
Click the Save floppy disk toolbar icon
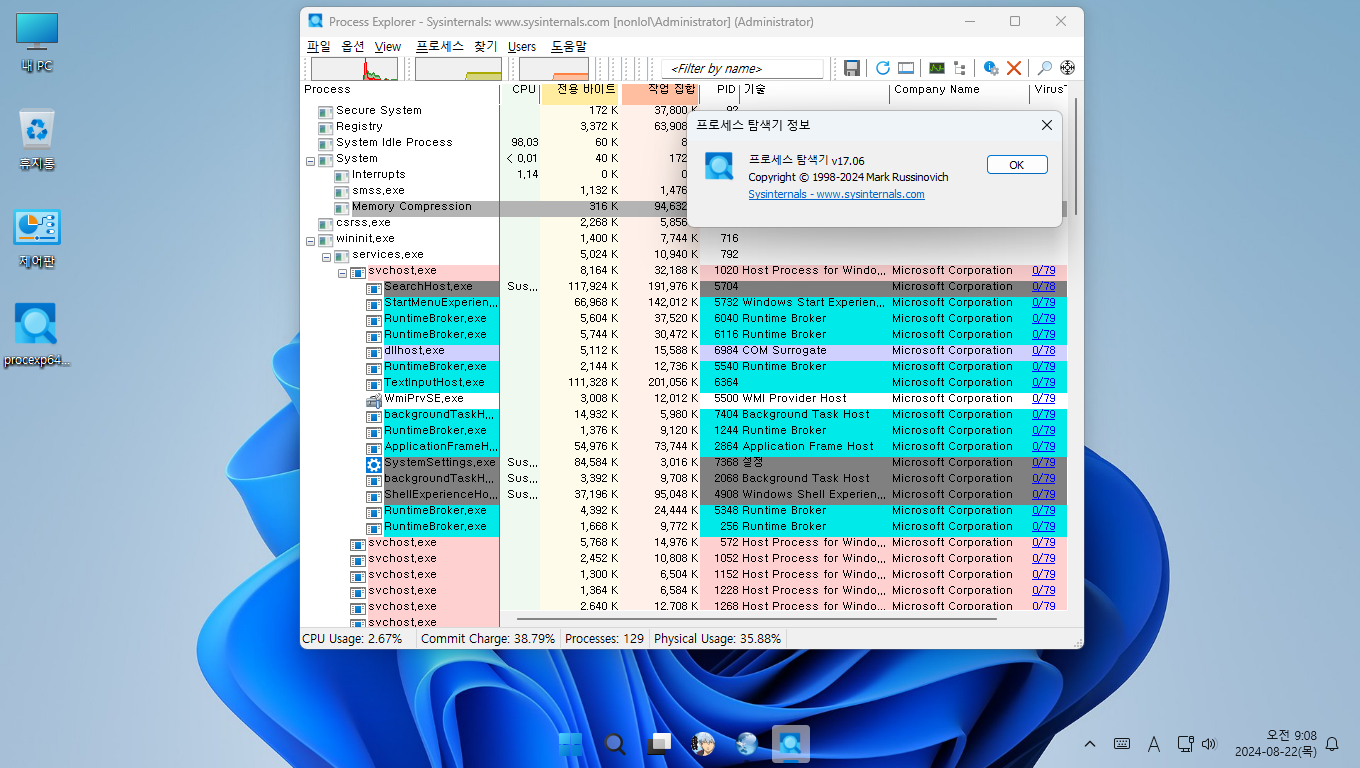pyautogui.click(x=852, y=68)
